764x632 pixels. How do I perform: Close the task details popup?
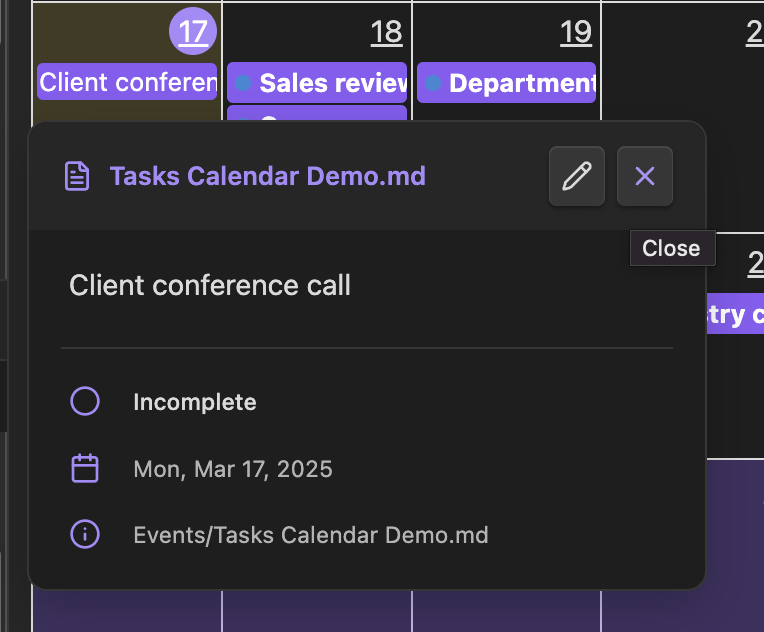click(645, 176)
